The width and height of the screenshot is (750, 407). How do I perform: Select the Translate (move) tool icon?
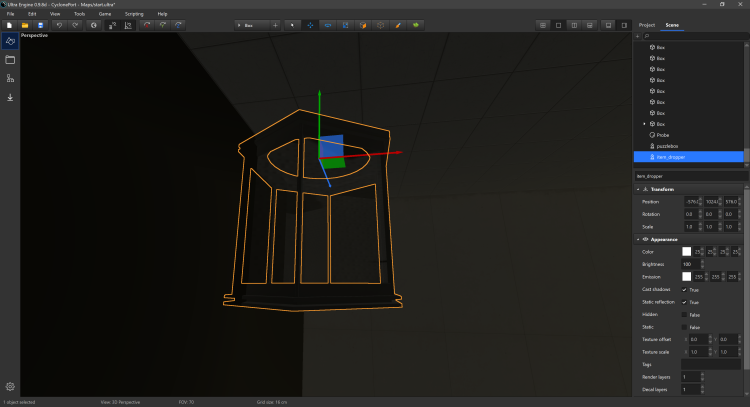pos(309,24)
